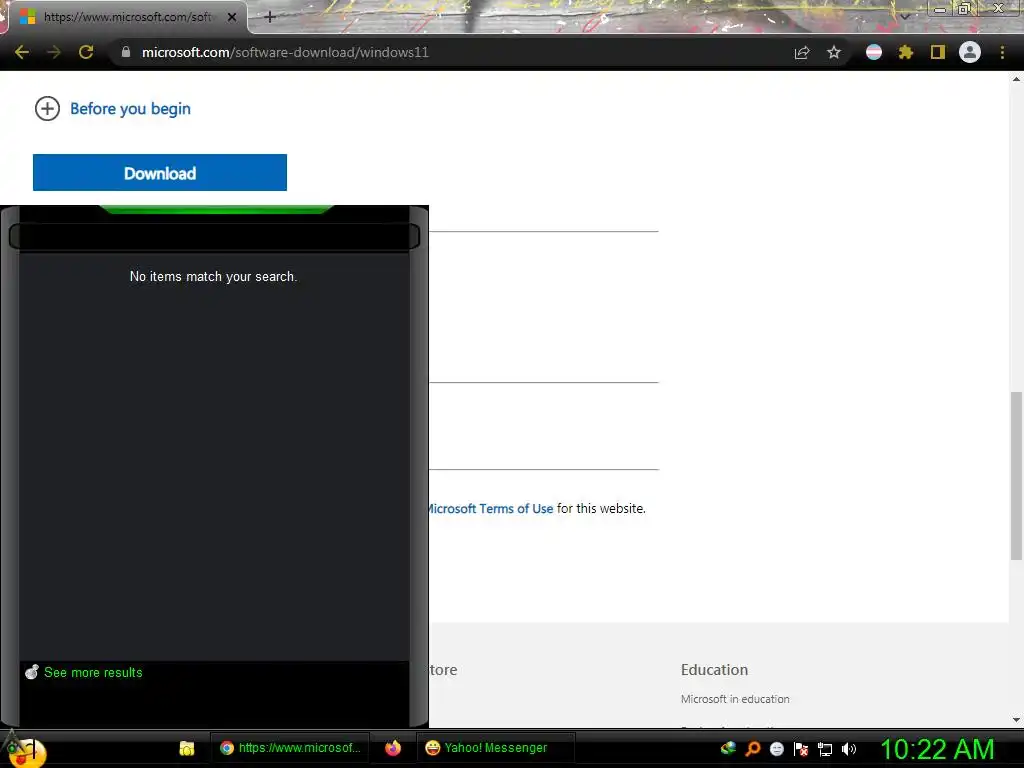Click the Start menu search box

click(x=214, y=236)
